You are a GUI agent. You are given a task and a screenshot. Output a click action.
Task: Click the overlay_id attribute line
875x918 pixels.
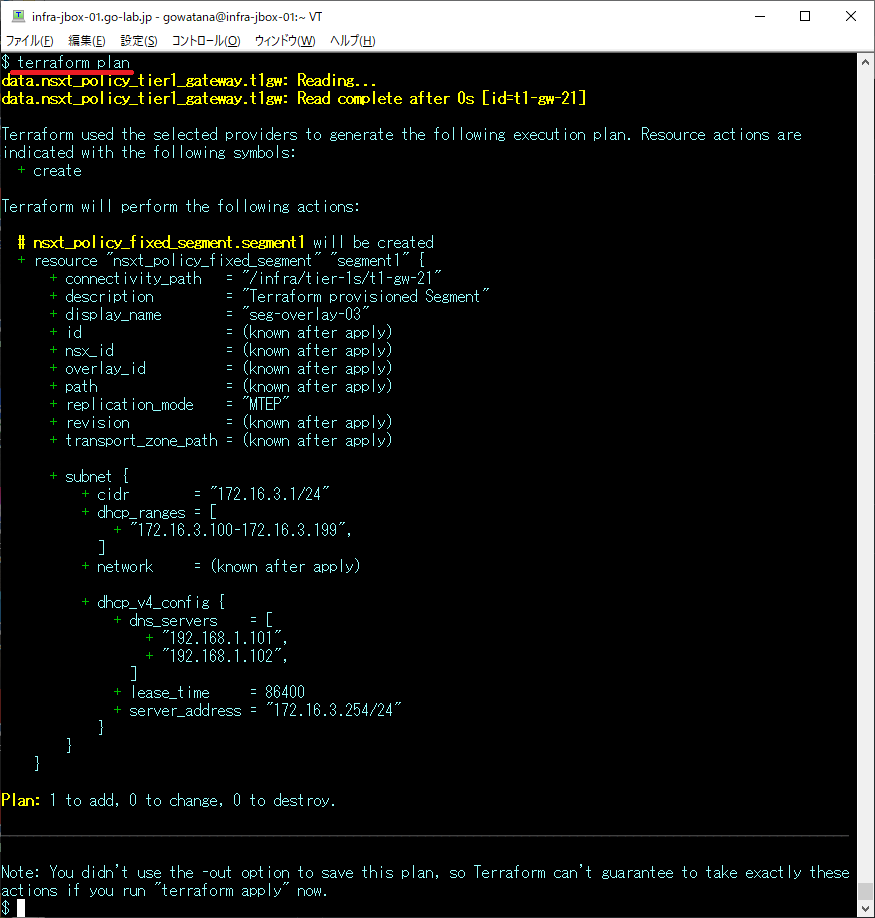[221, 368]
